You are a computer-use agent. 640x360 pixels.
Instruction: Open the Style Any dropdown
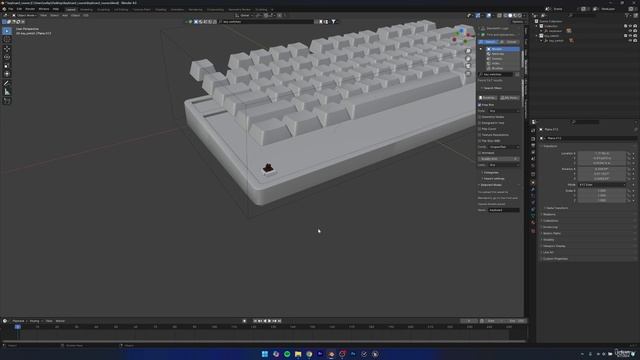504,111
